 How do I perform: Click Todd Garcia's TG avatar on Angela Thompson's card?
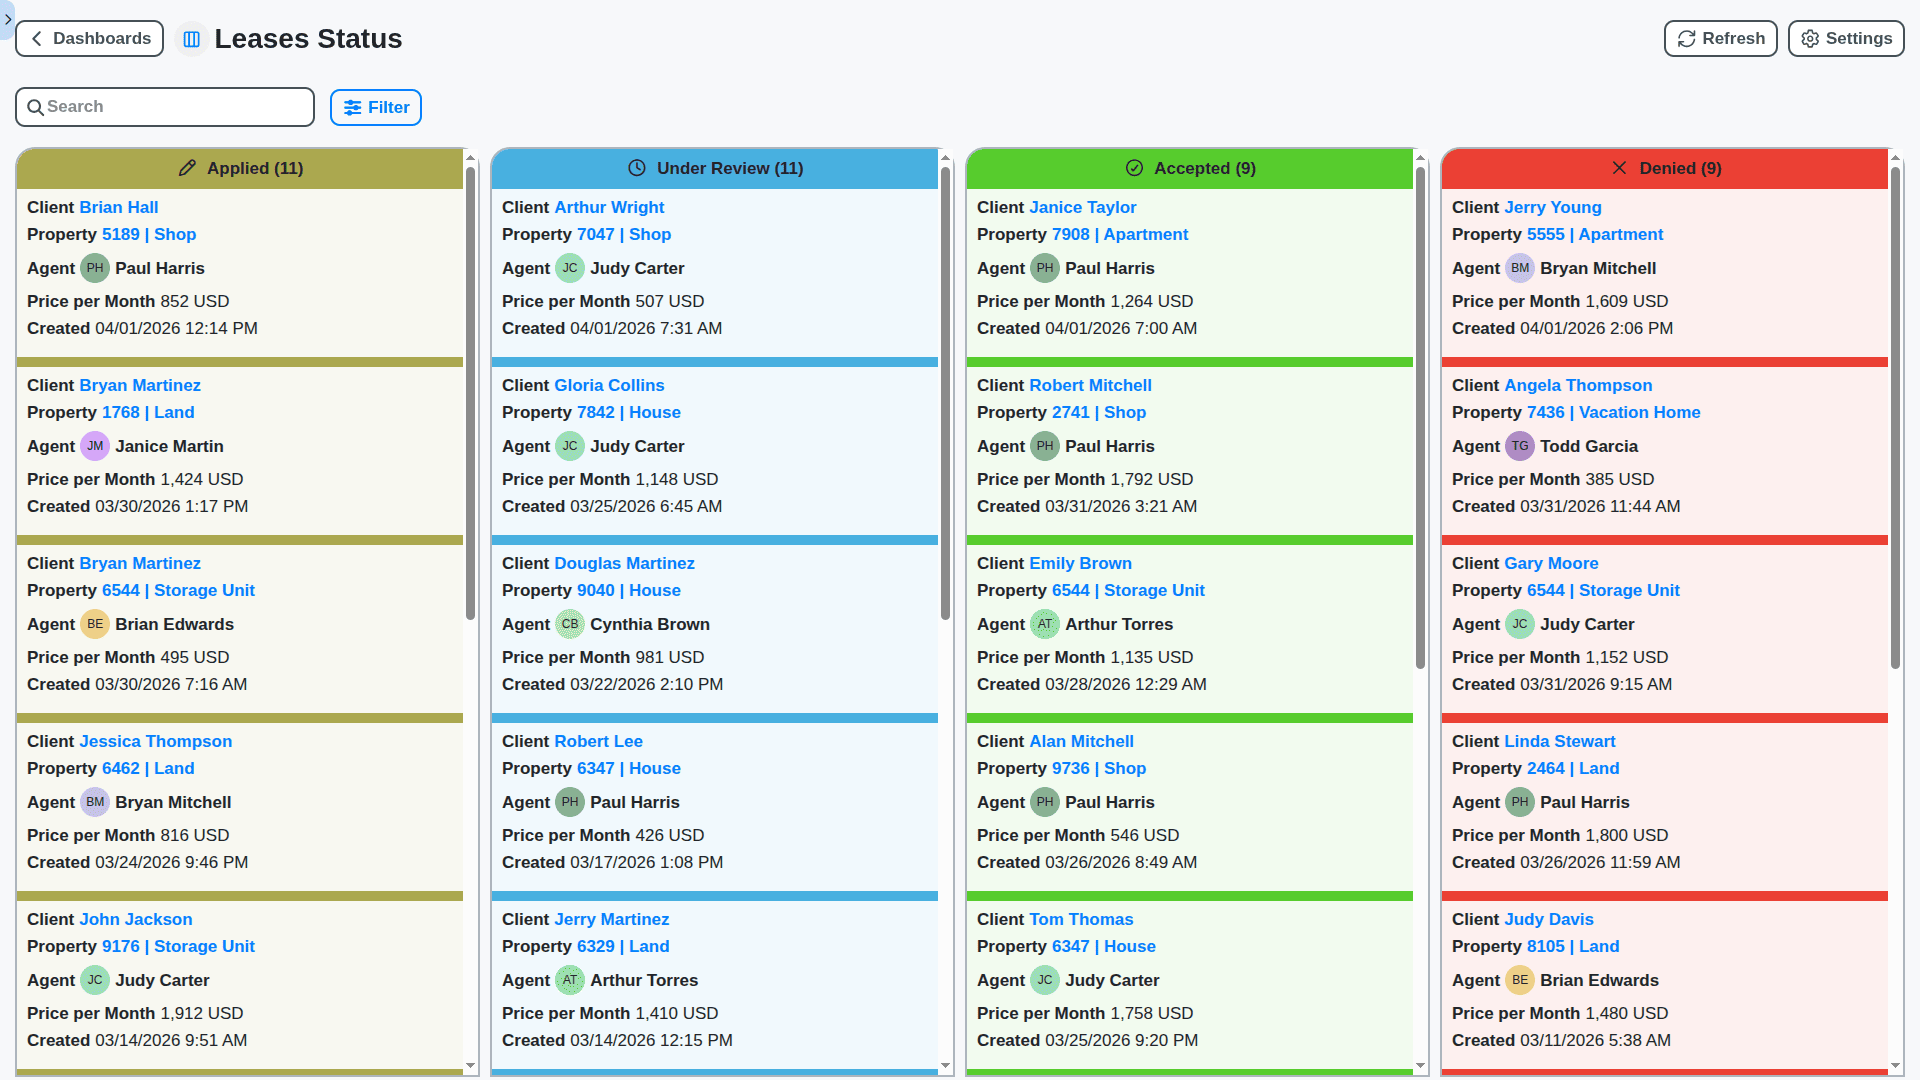pyautogui.click(x=1520, y=446)
